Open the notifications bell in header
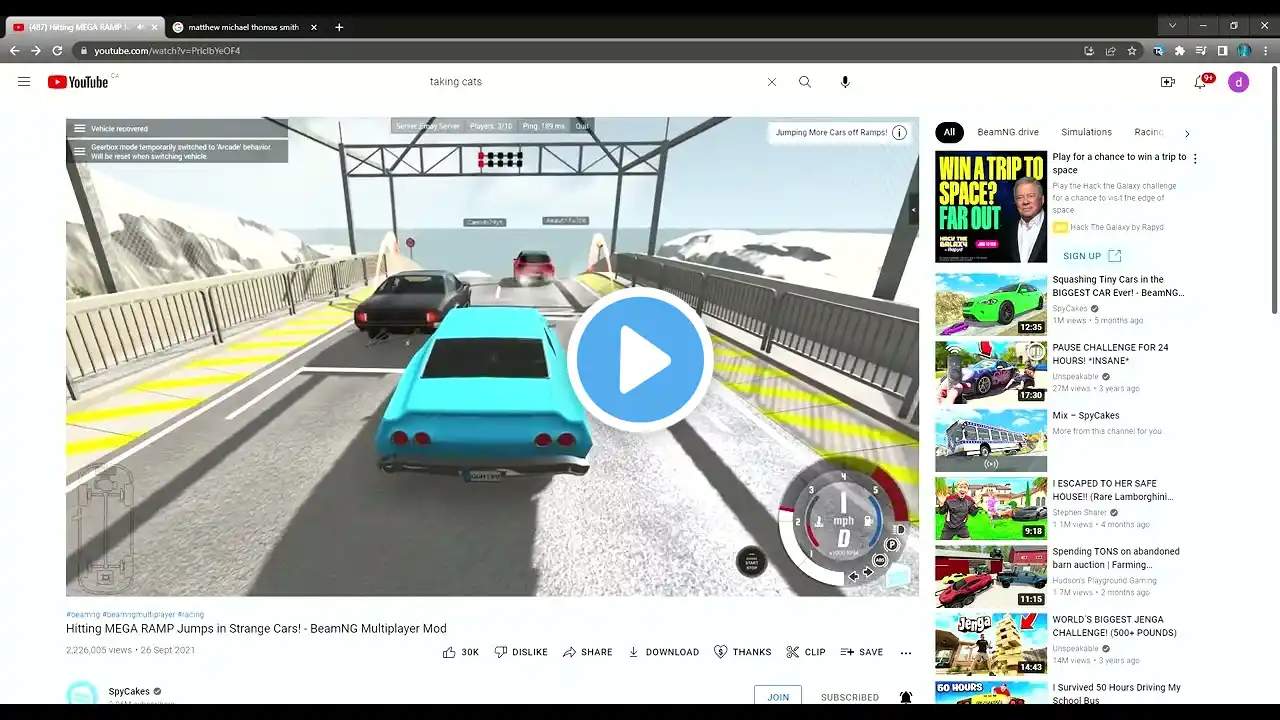Viewport: 1280px width, 720px height. click(1200, 82)
